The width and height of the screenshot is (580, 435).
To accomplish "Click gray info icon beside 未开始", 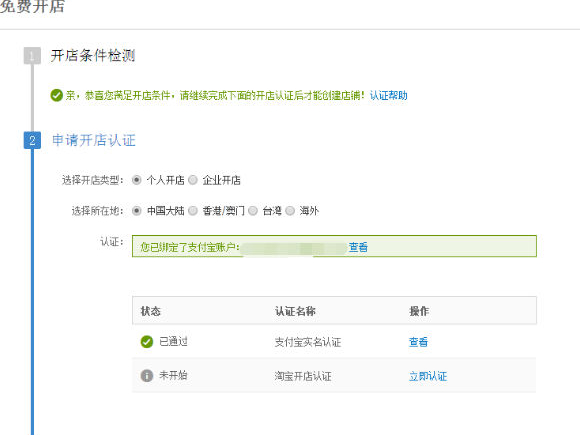I will coord(147,376).
